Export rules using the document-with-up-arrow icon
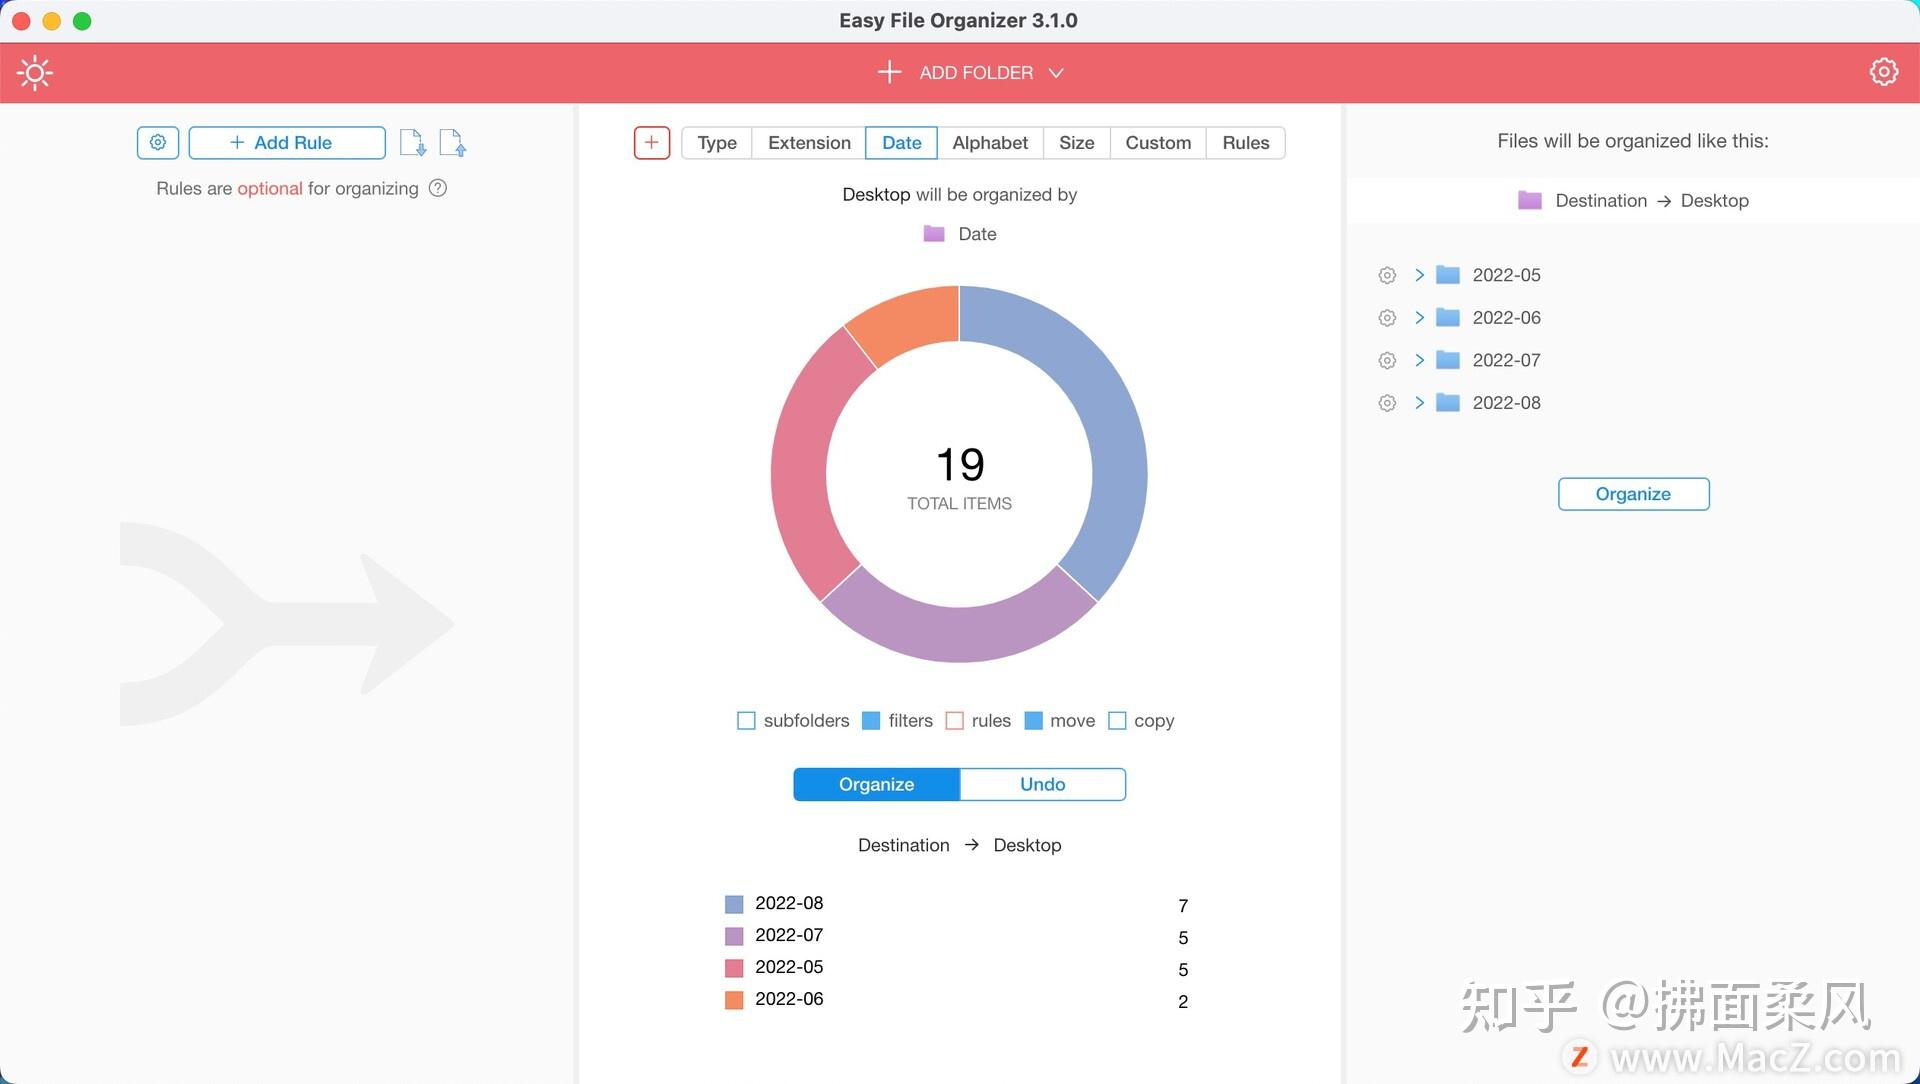 [453, 142]
